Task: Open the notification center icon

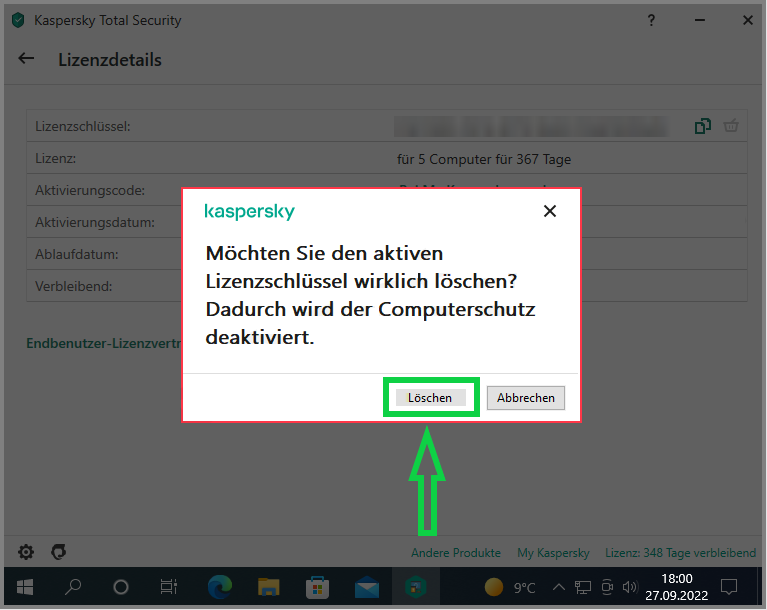Action: [x=729, y=587]
